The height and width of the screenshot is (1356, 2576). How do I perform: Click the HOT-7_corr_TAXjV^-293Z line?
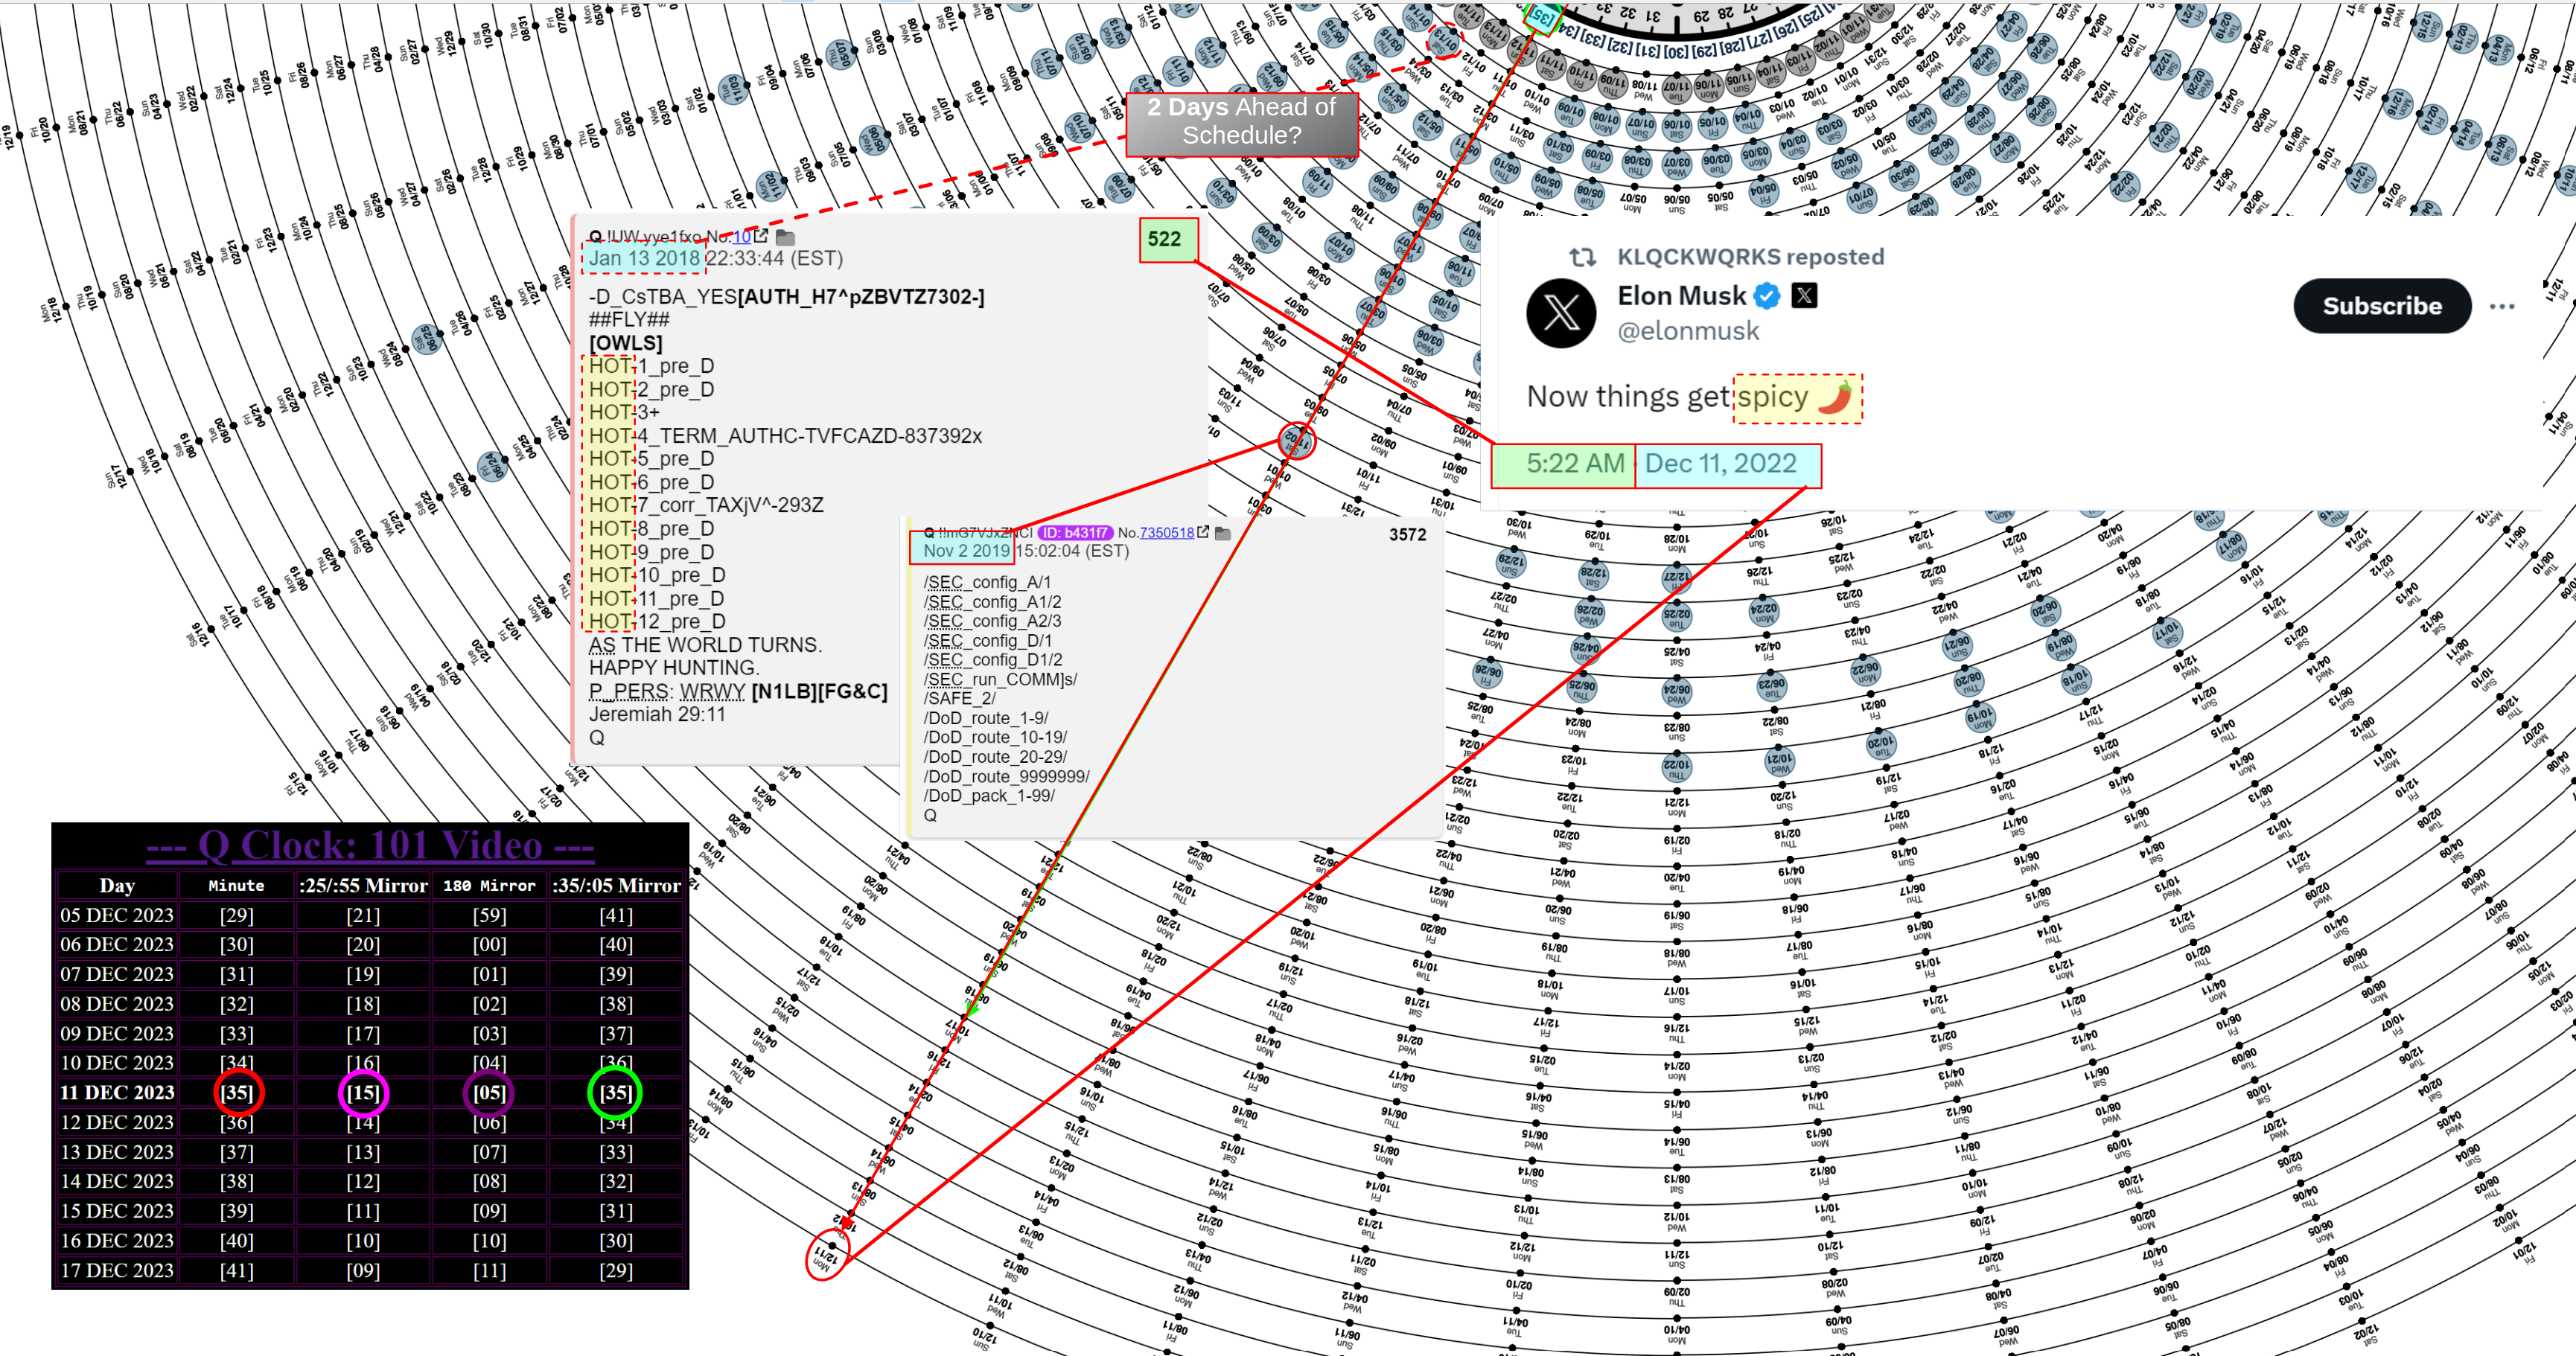[706, 505]
